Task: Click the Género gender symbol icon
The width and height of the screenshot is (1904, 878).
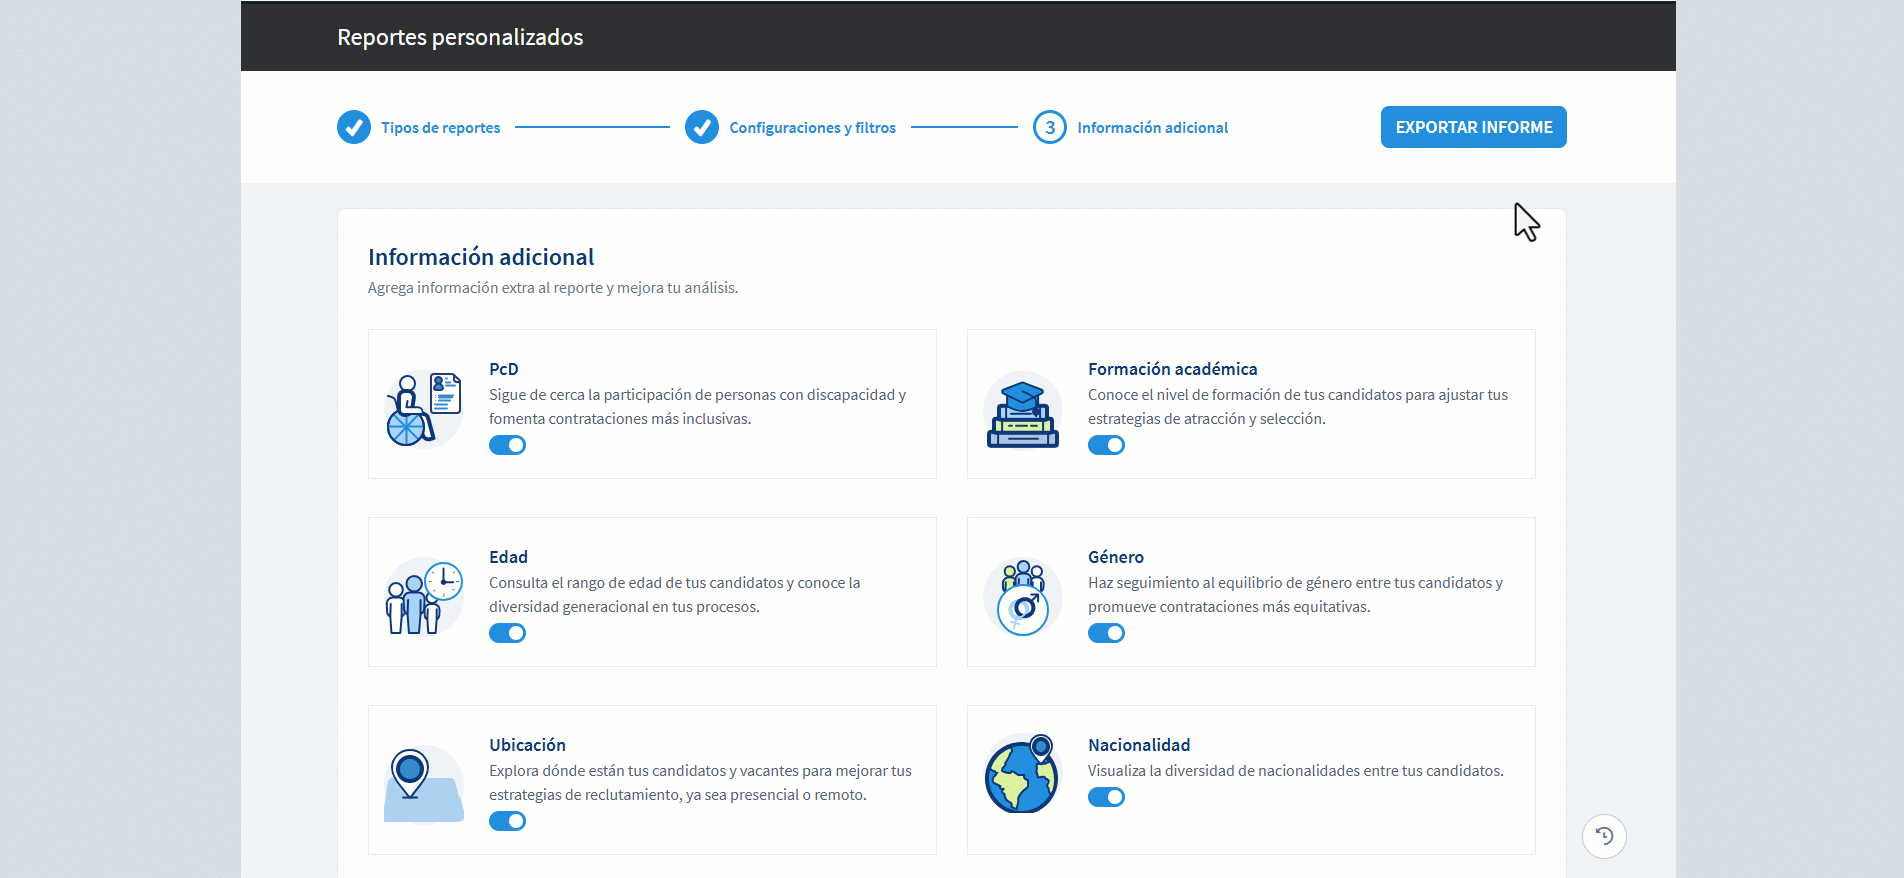Action: click(1023, 597)
